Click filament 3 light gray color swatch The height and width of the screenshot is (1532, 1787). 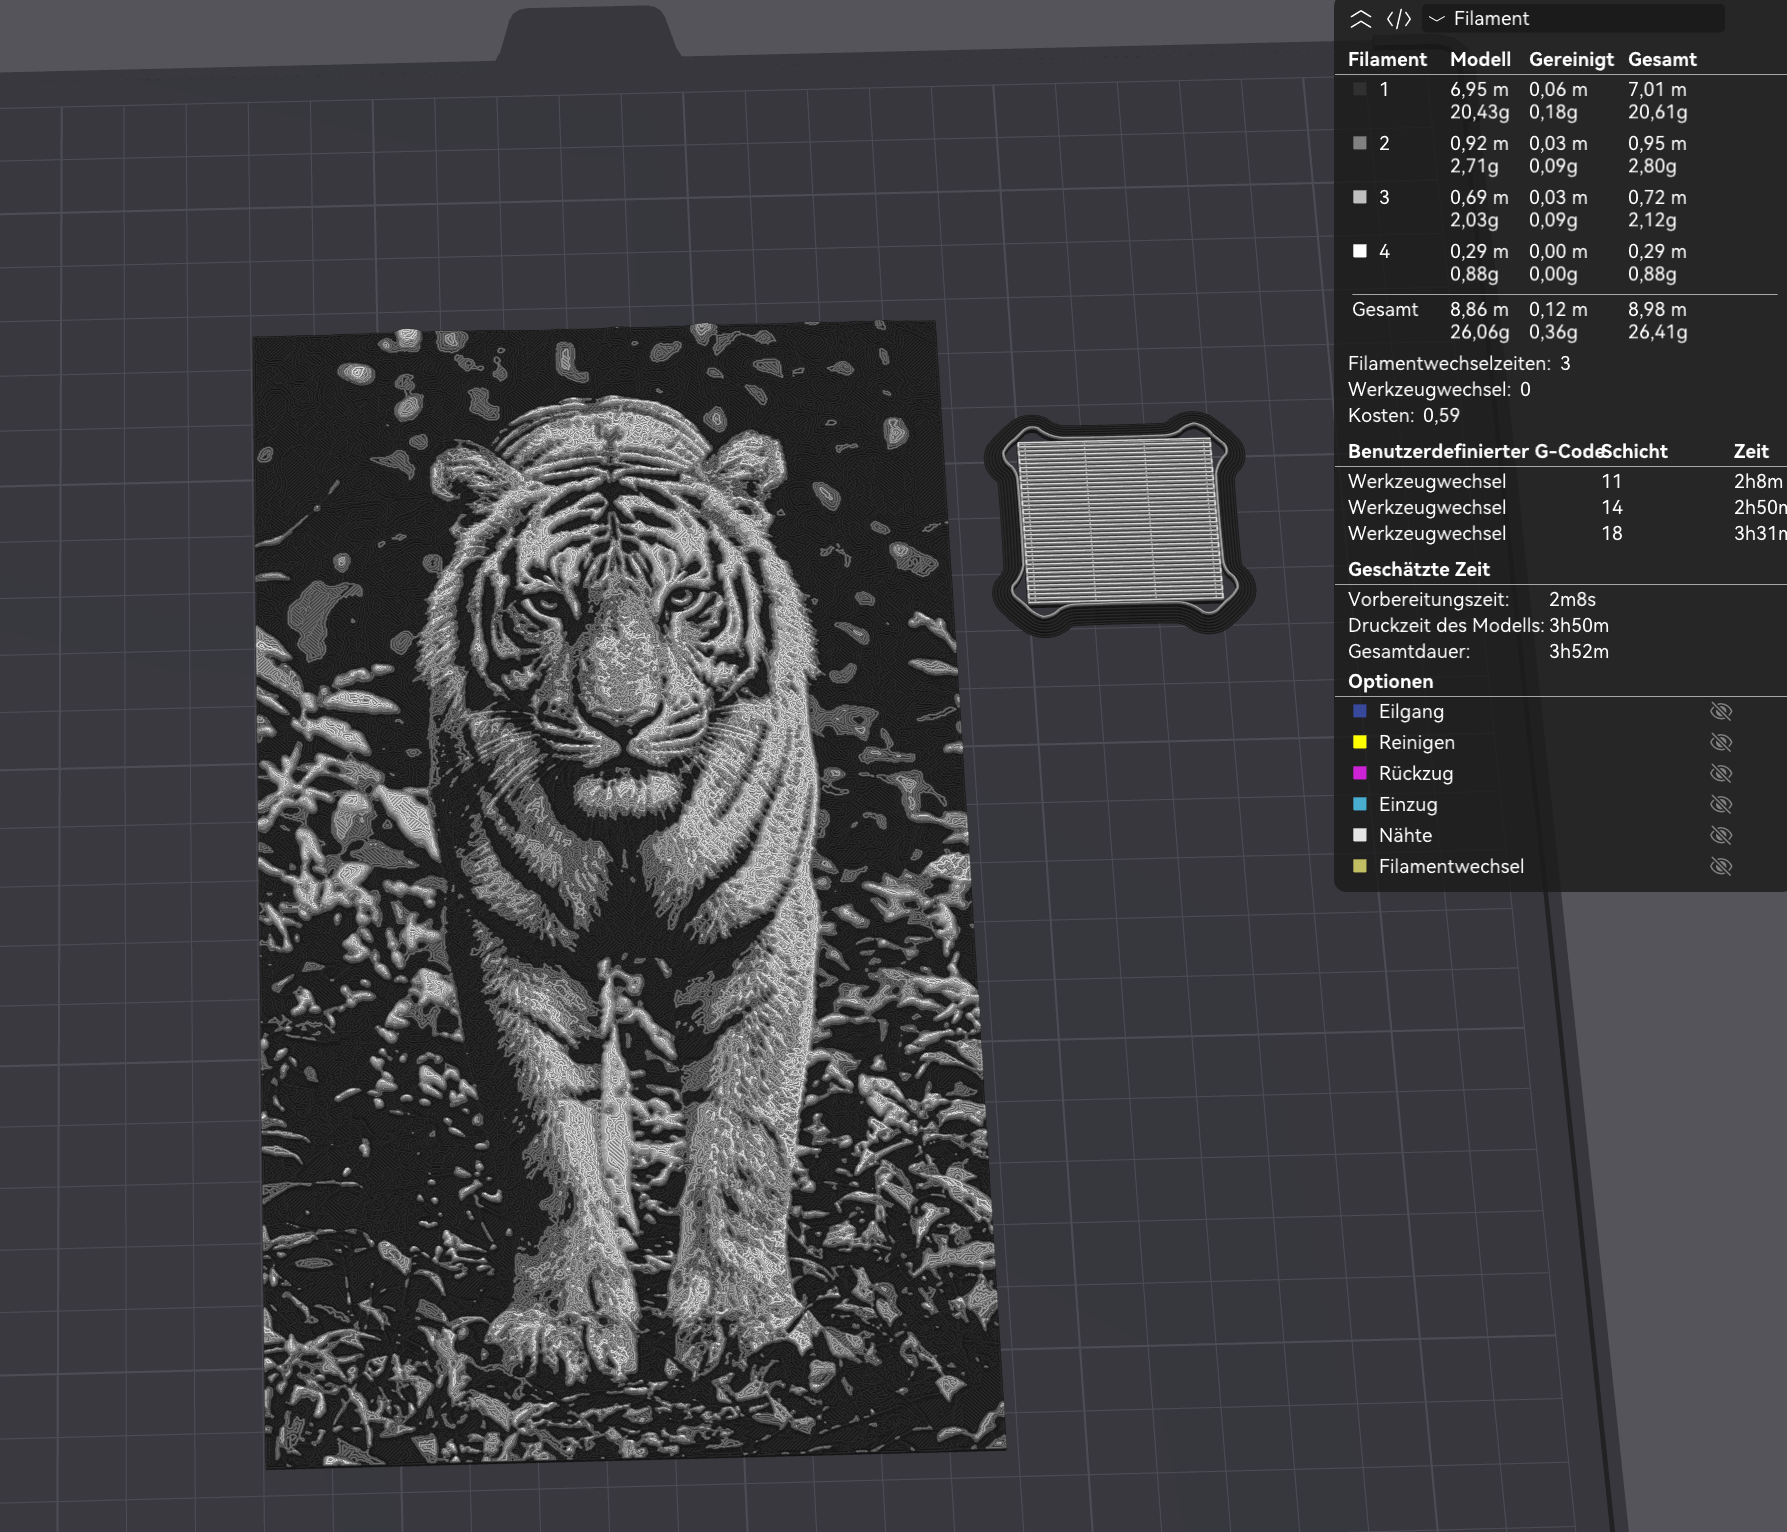(1360, 197)
